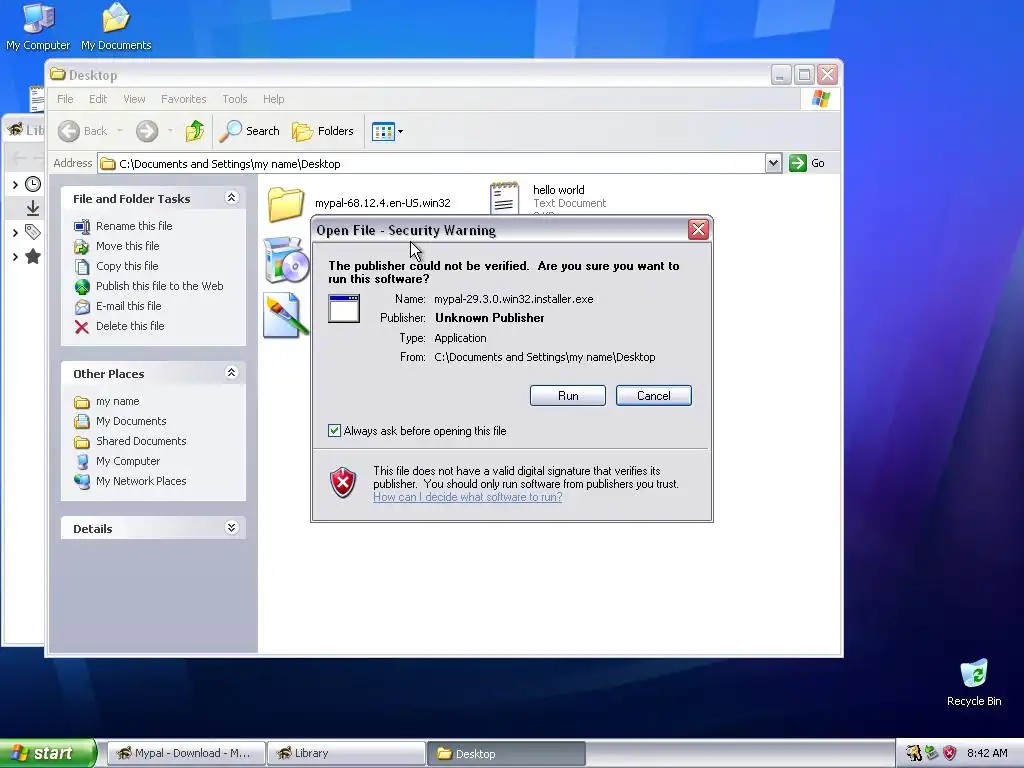The height and width of the screenshot is (768, 1024).
Task: Click the Forward arrow button
Action: [x=147, y=131]
